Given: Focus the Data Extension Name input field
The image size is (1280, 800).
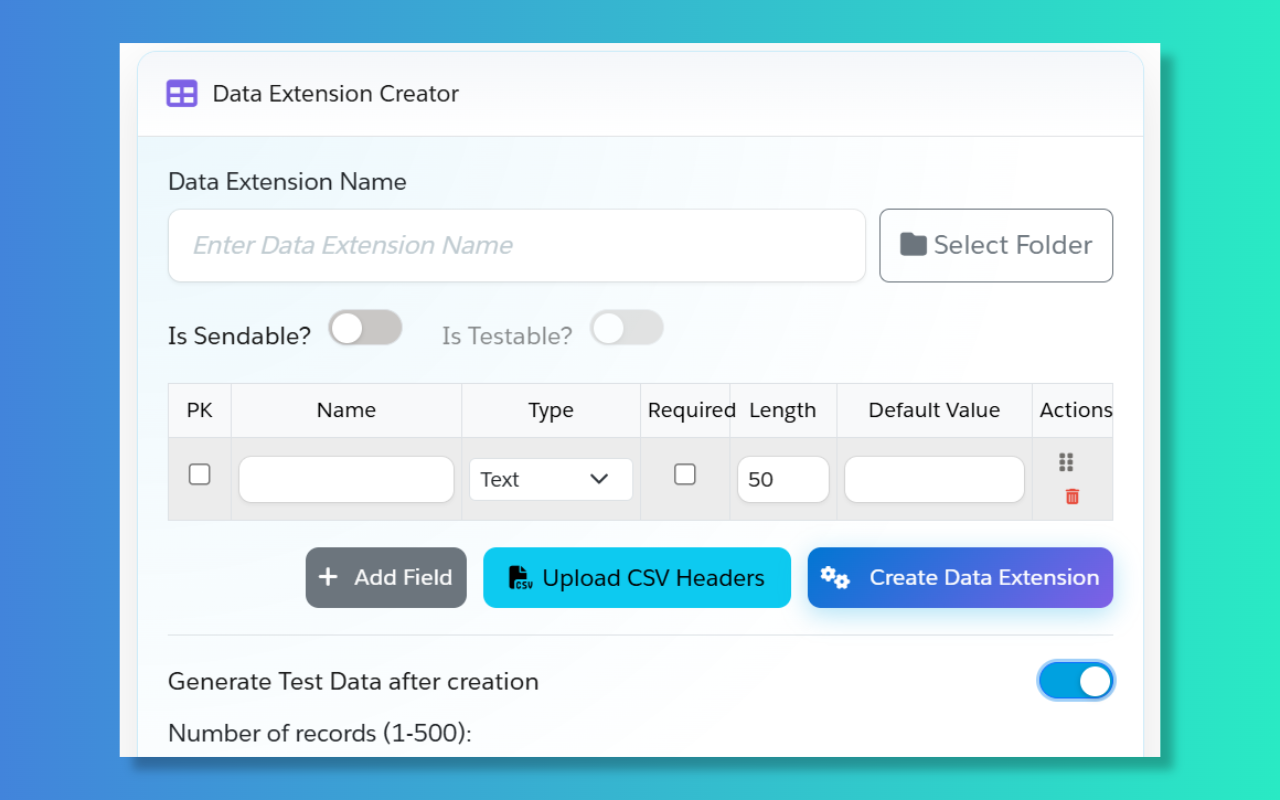Looking at the screenshot, I should pyautogui.click(x=517, y=245).
